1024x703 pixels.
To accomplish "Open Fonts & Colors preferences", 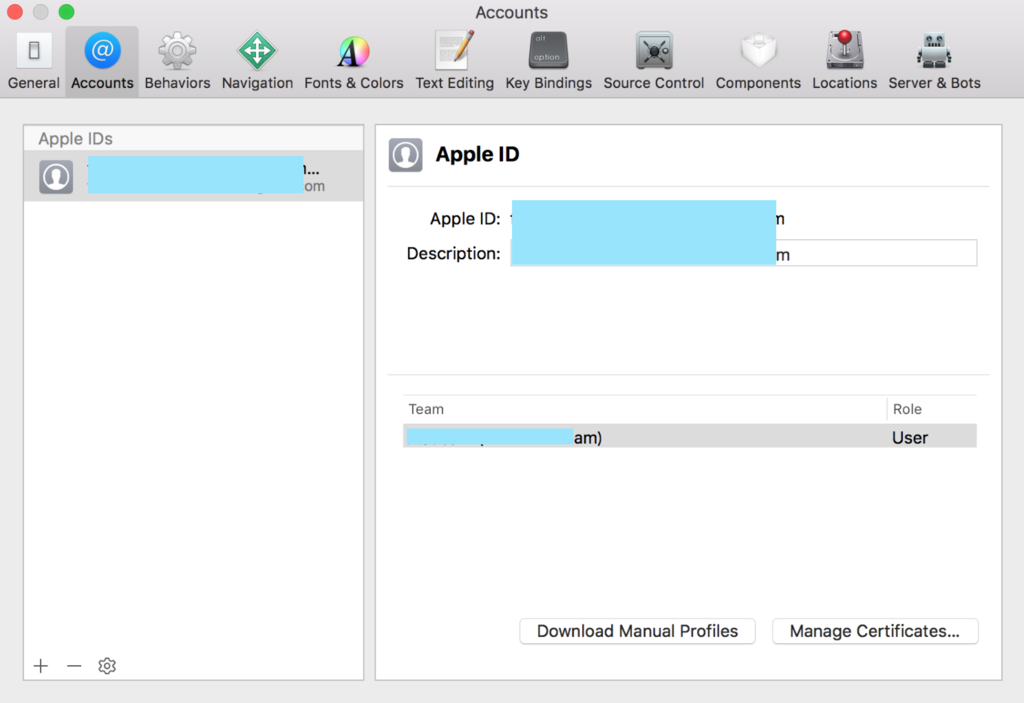I will coord(354,61).
